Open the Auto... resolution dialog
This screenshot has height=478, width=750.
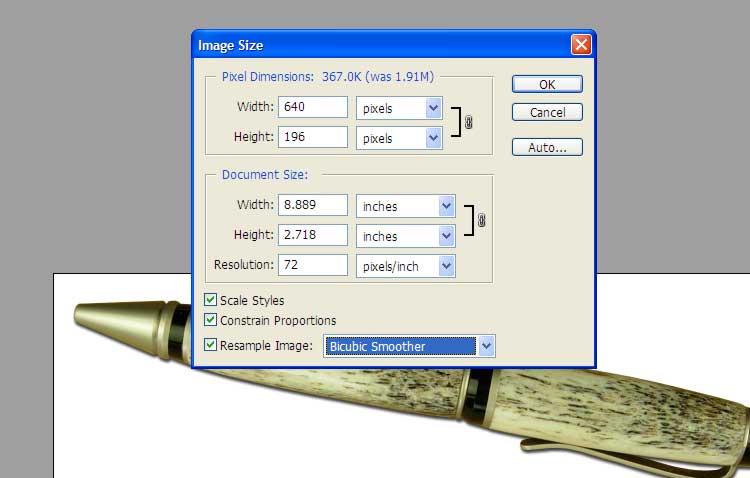547,147
